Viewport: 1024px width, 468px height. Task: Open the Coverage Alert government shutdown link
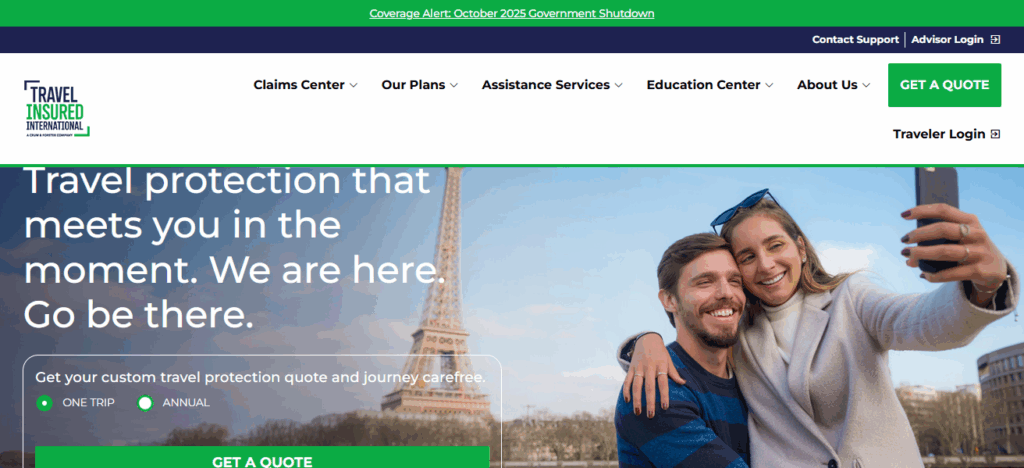tap(512, 13)
